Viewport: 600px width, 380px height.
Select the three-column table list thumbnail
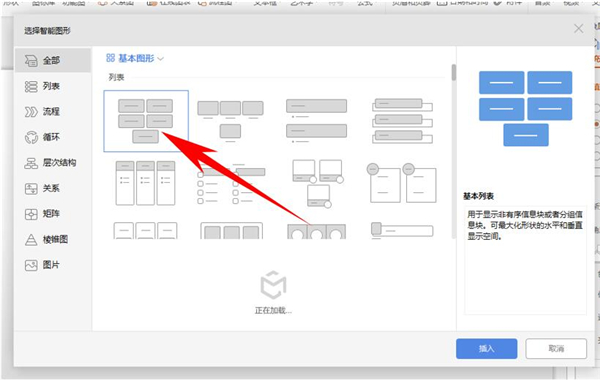145,183
